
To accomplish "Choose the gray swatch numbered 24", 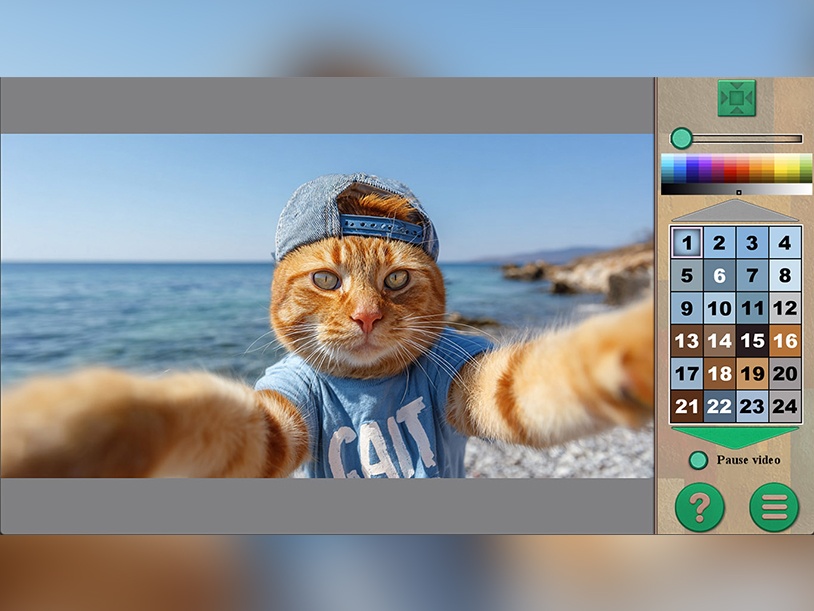I will click(785, 406).
